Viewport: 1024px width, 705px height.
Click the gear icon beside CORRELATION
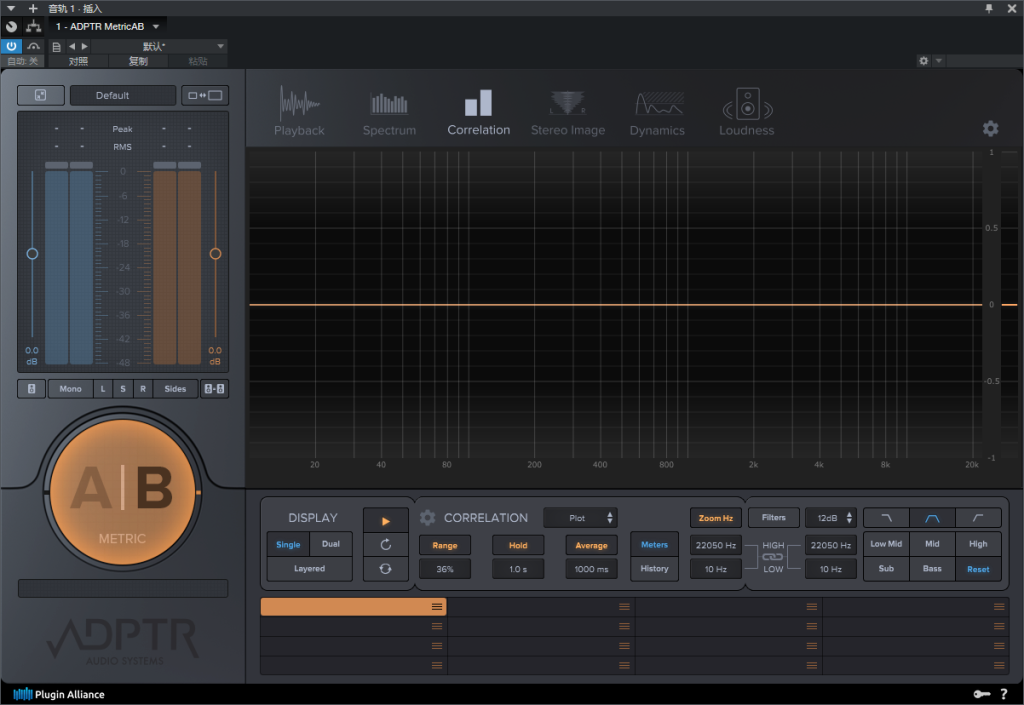pos(428,518)
